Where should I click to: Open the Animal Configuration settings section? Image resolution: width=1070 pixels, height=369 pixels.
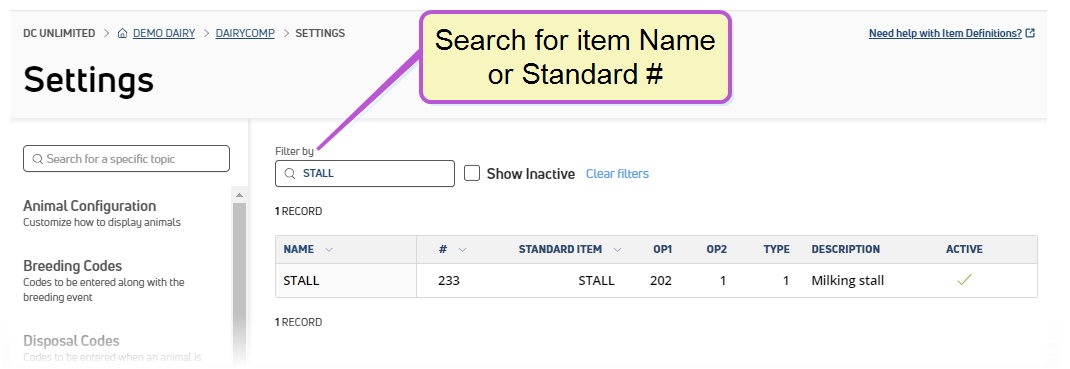(89, 213)
